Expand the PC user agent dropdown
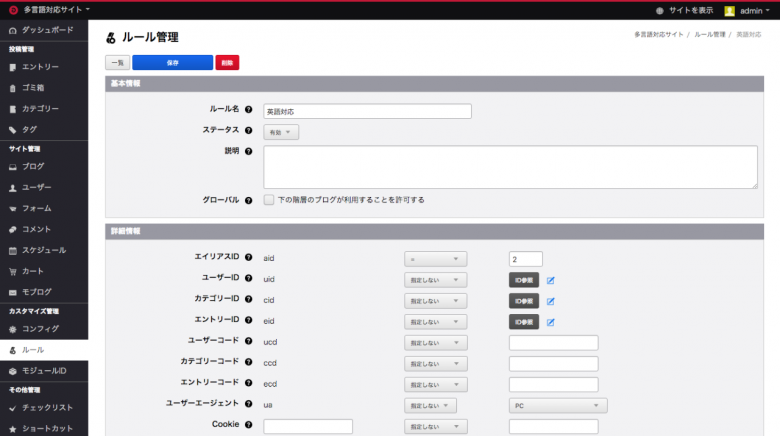This screenshot has width=780, height=436. click(x=558, y=406)
